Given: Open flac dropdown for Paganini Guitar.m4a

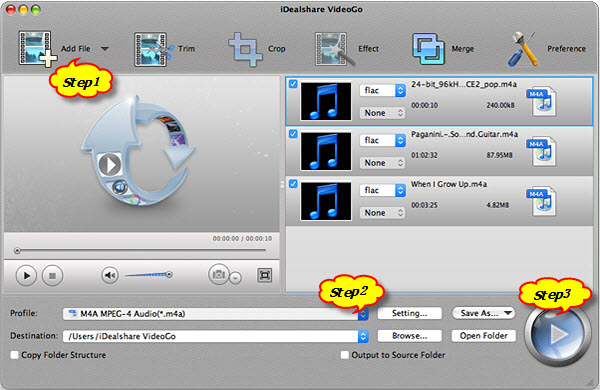Looking at the screenshot, I should [382, 140].
